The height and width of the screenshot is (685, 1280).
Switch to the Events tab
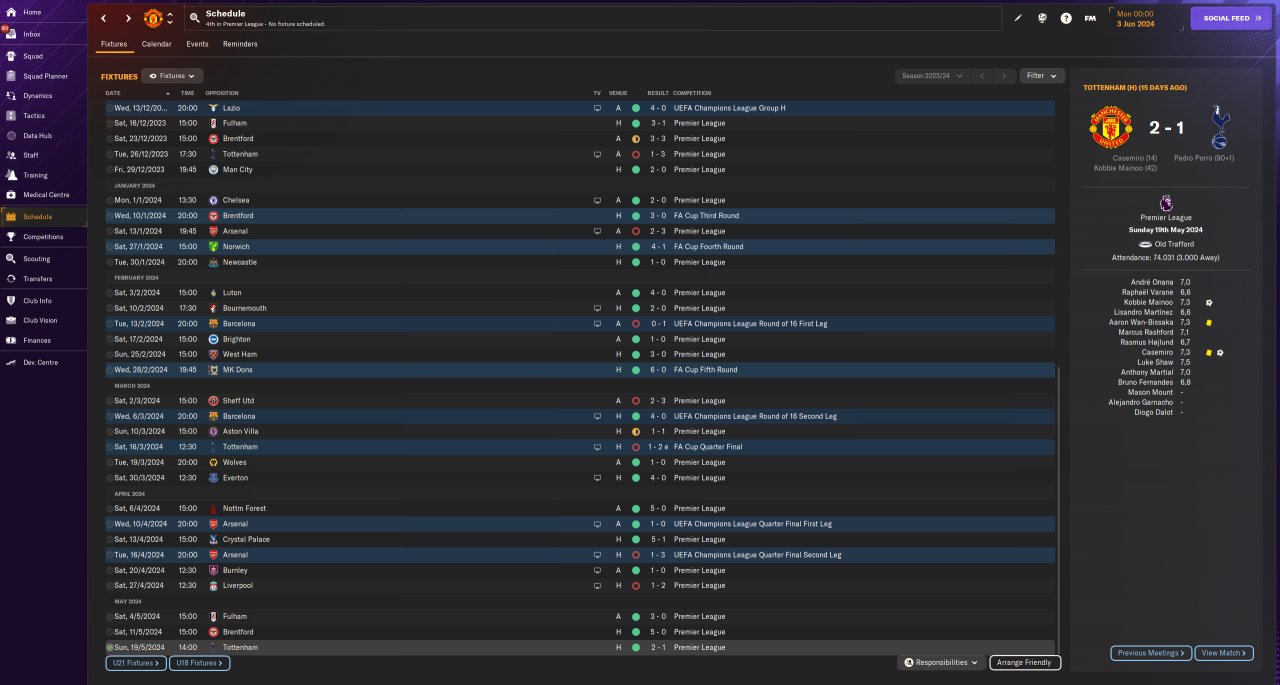(197, 44)
